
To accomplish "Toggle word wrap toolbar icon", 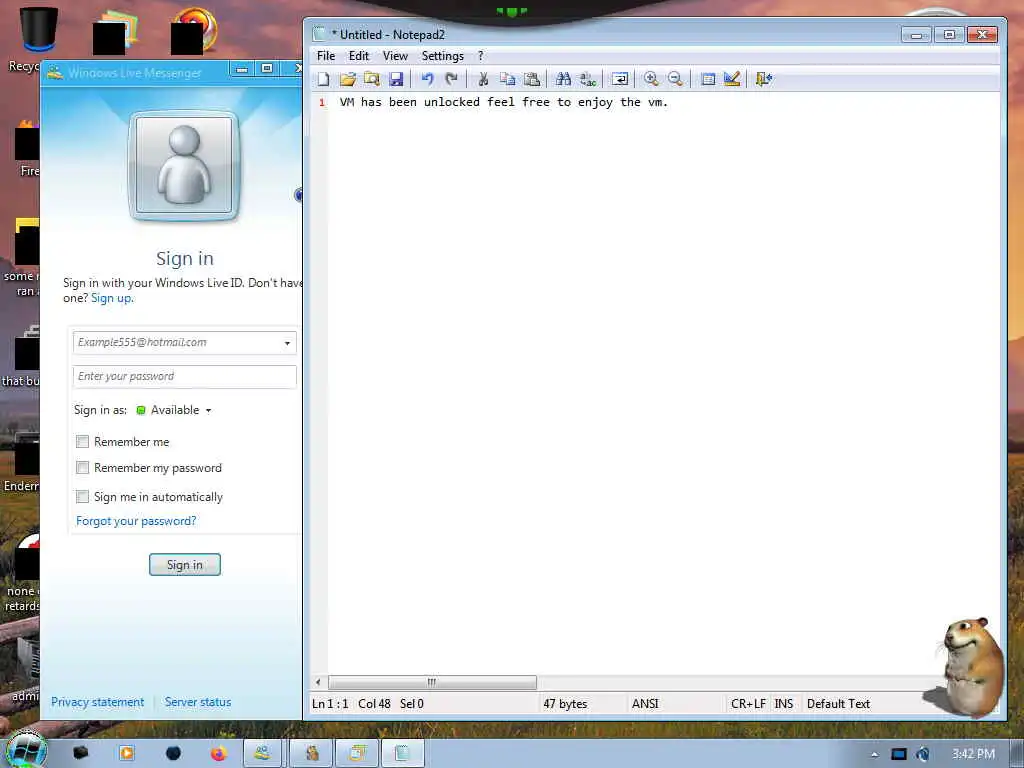I will coord(619,79).
